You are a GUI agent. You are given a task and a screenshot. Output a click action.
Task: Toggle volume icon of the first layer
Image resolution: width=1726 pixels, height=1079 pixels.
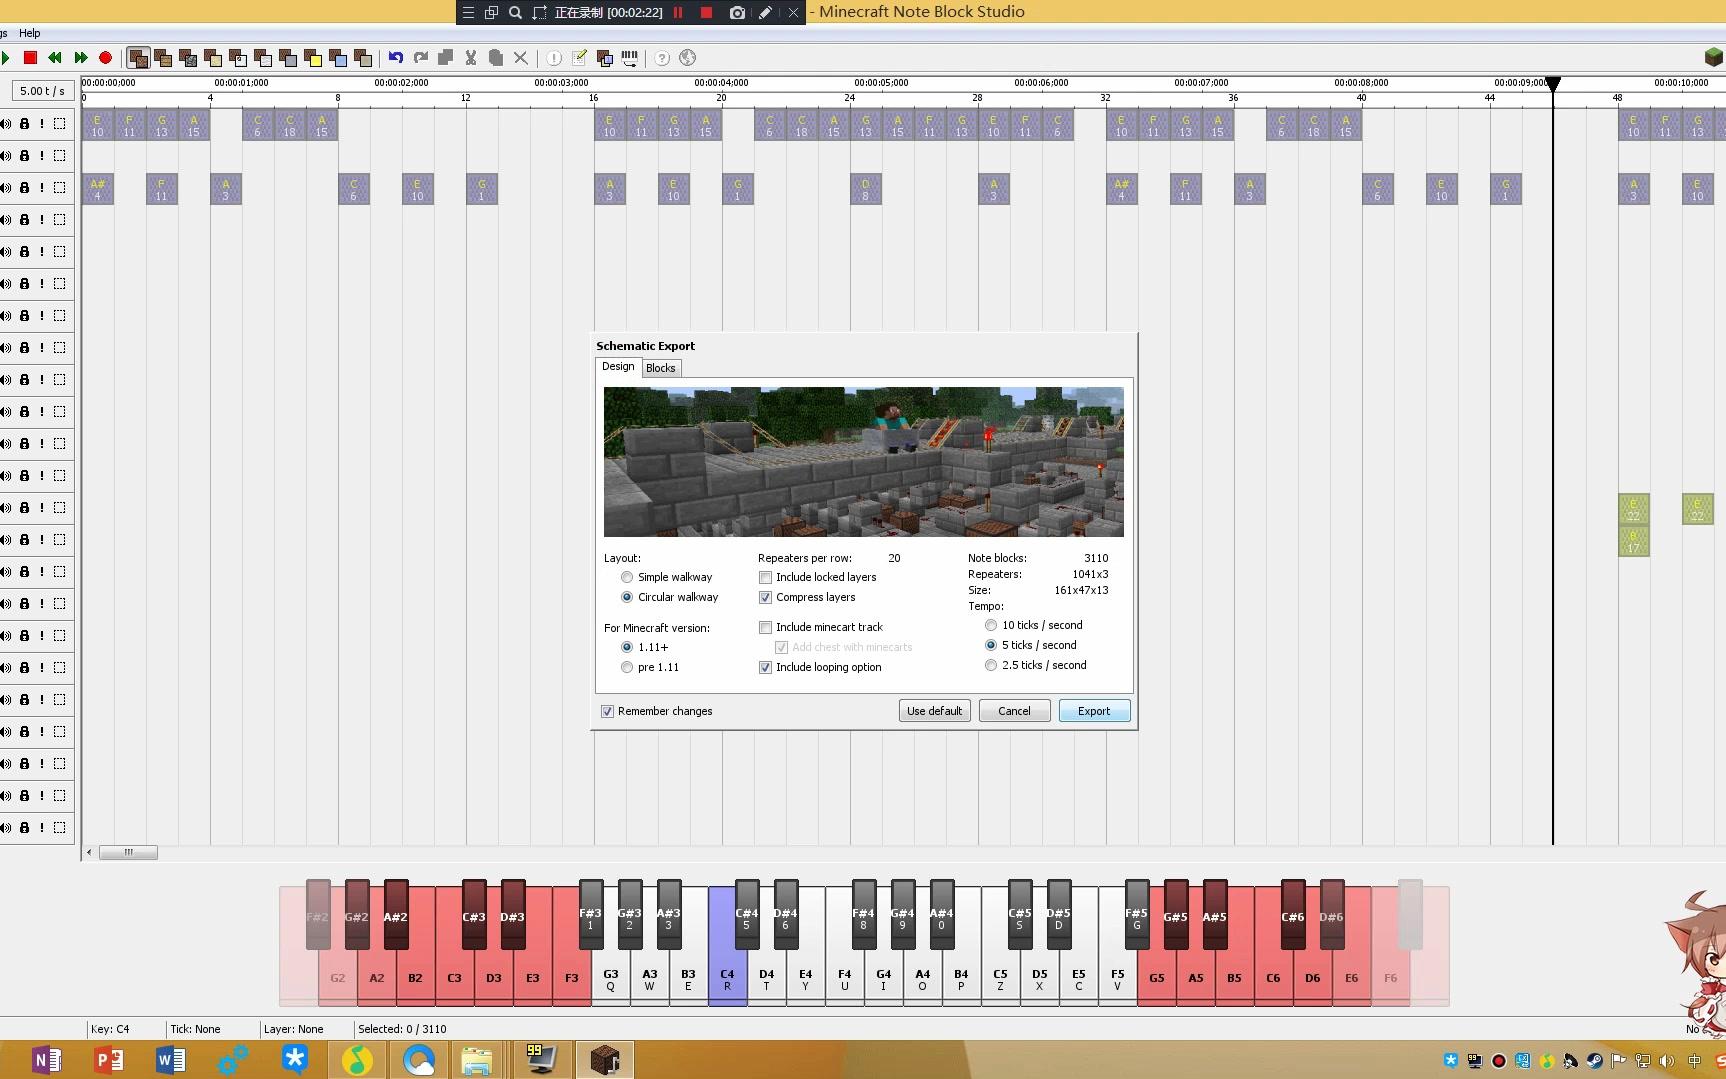pyautogui.click(x=6, y=124)
